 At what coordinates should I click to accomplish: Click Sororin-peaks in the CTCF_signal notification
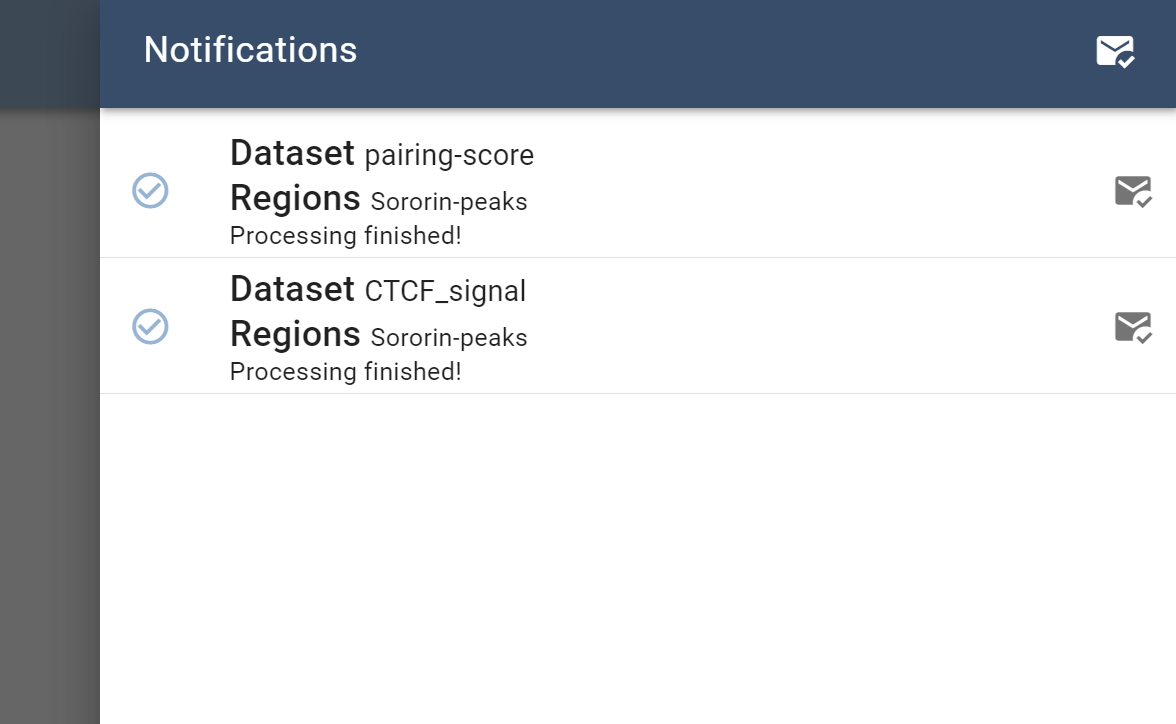[448, 338]
